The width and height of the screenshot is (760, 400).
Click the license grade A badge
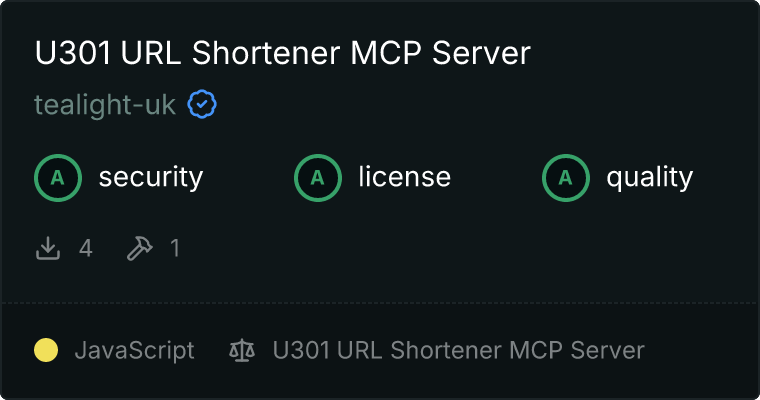pos(317,177)
